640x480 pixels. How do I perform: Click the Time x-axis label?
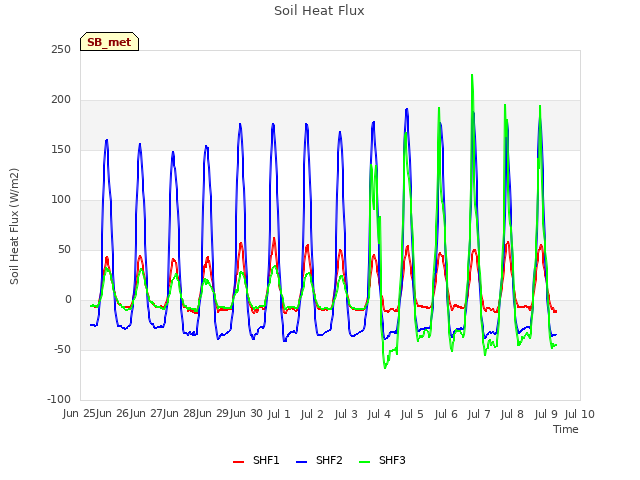click(566, 429)
